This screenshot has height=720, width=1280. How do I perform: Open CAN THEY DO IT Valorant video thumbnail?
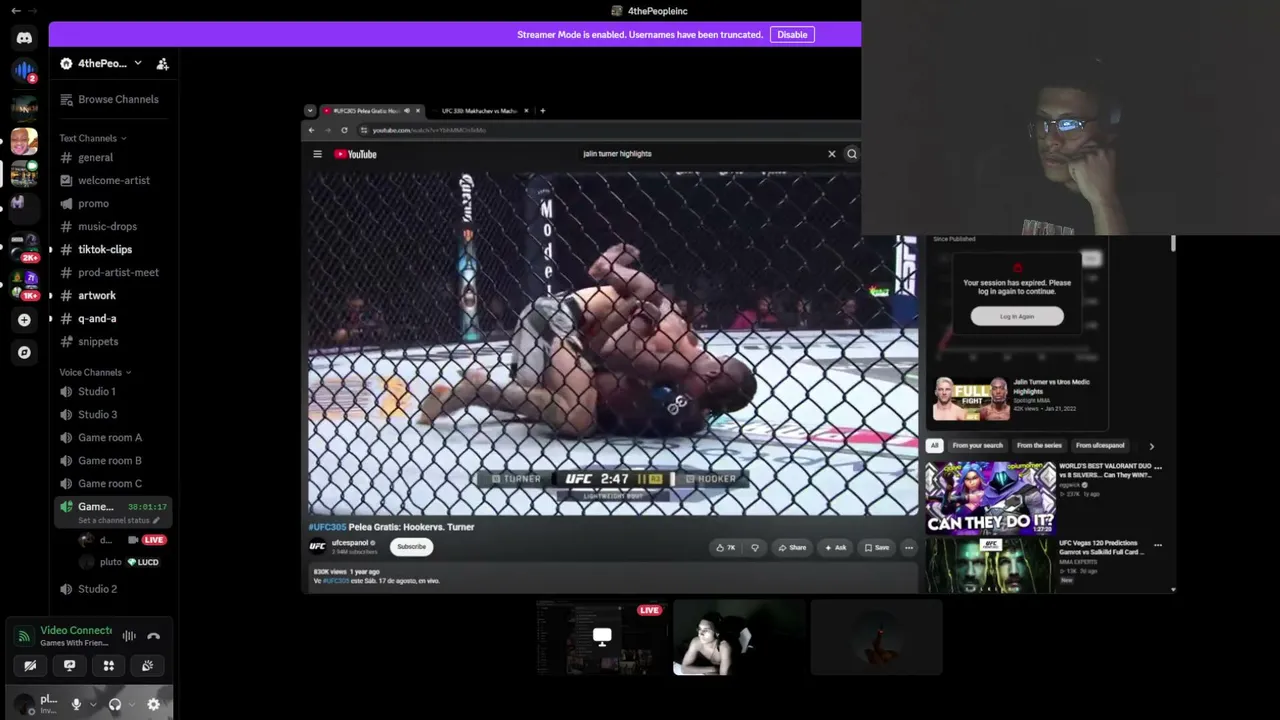989,497
